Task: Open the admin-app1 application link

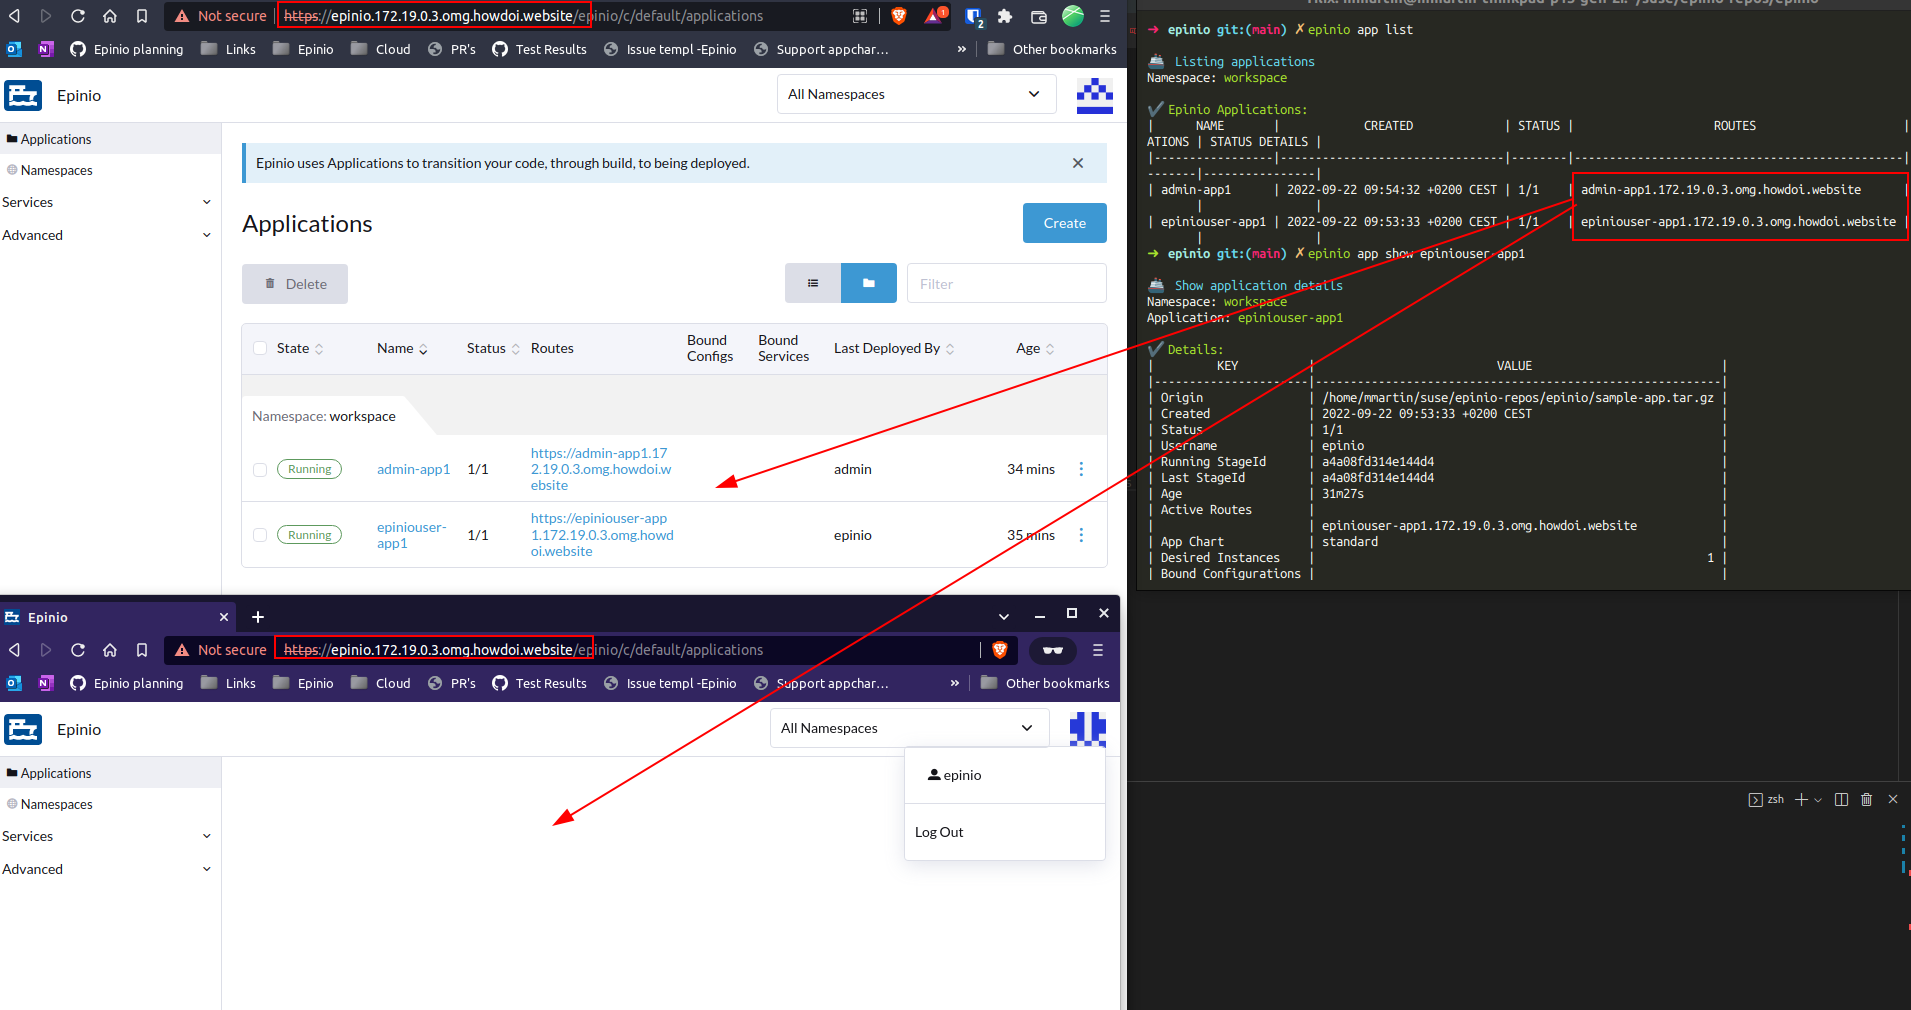Action: click(x=413, y=468)
